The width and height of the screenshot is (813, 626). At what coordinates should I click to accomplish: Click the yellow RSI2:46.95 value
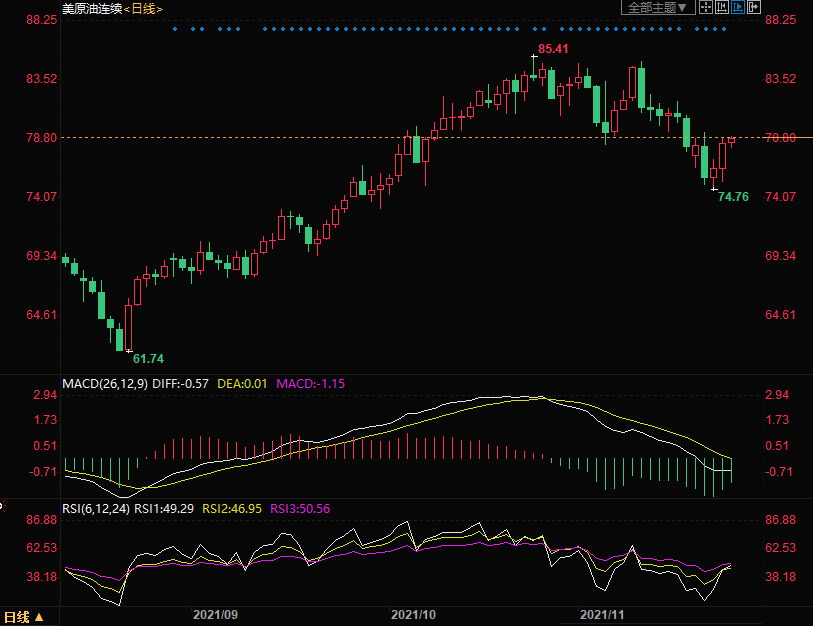pos(232,509)
